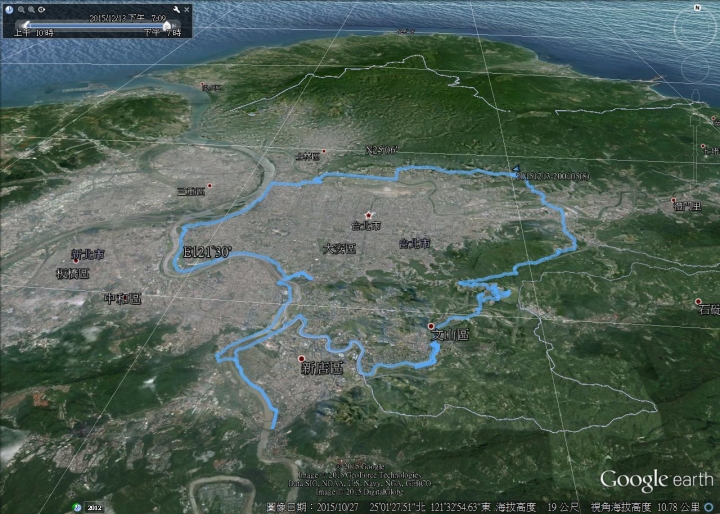Click the 台北市 red star capital marker

coord(368,215)
